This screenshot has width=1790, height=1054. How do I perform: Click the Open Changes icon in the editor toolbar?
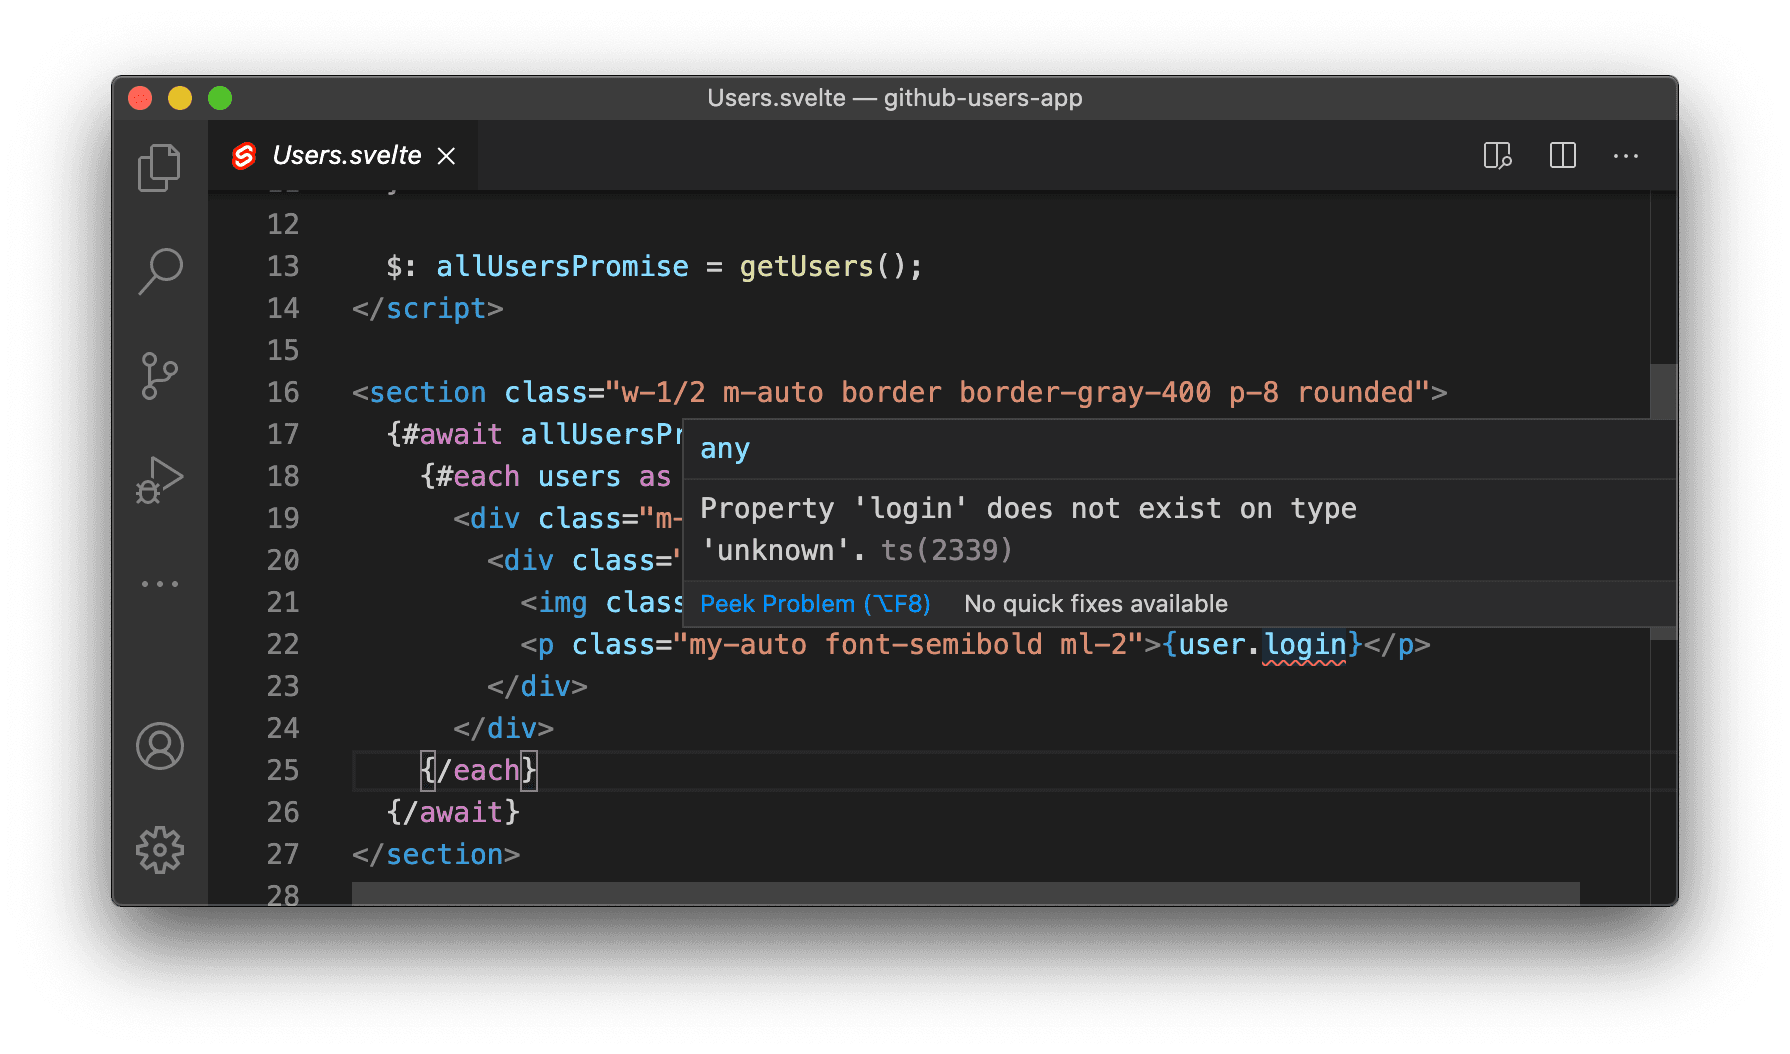1497,156
